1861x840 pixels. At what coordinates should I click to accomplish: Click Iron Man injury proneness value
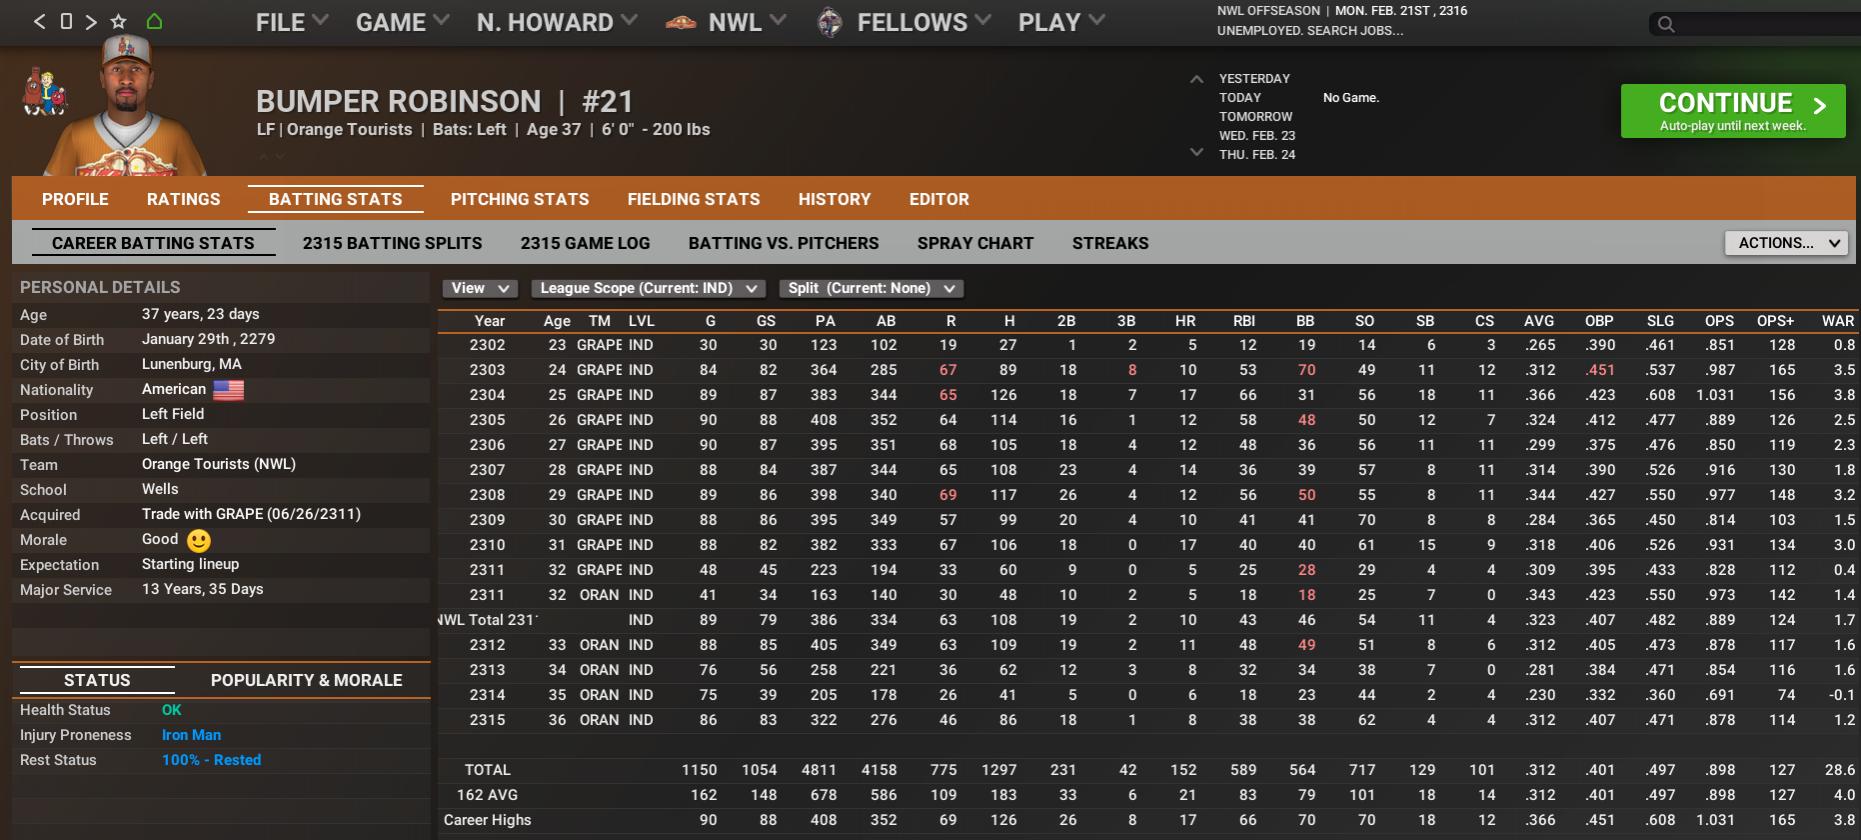(191, 735)
